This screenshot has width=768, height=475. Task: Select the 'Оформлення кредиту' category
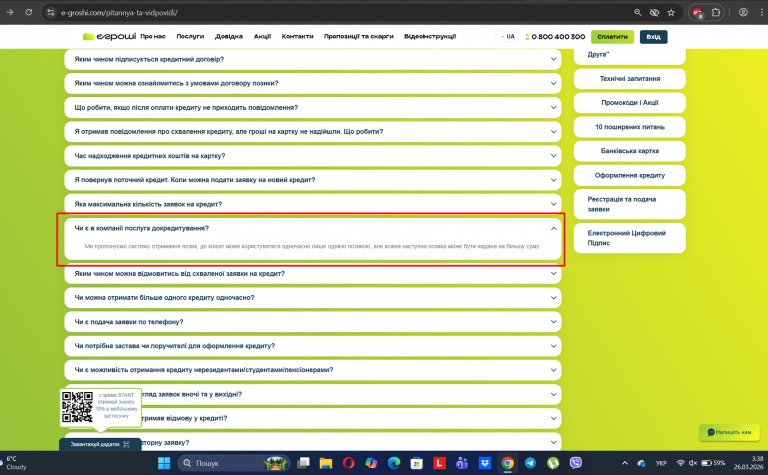click(629, 175)
